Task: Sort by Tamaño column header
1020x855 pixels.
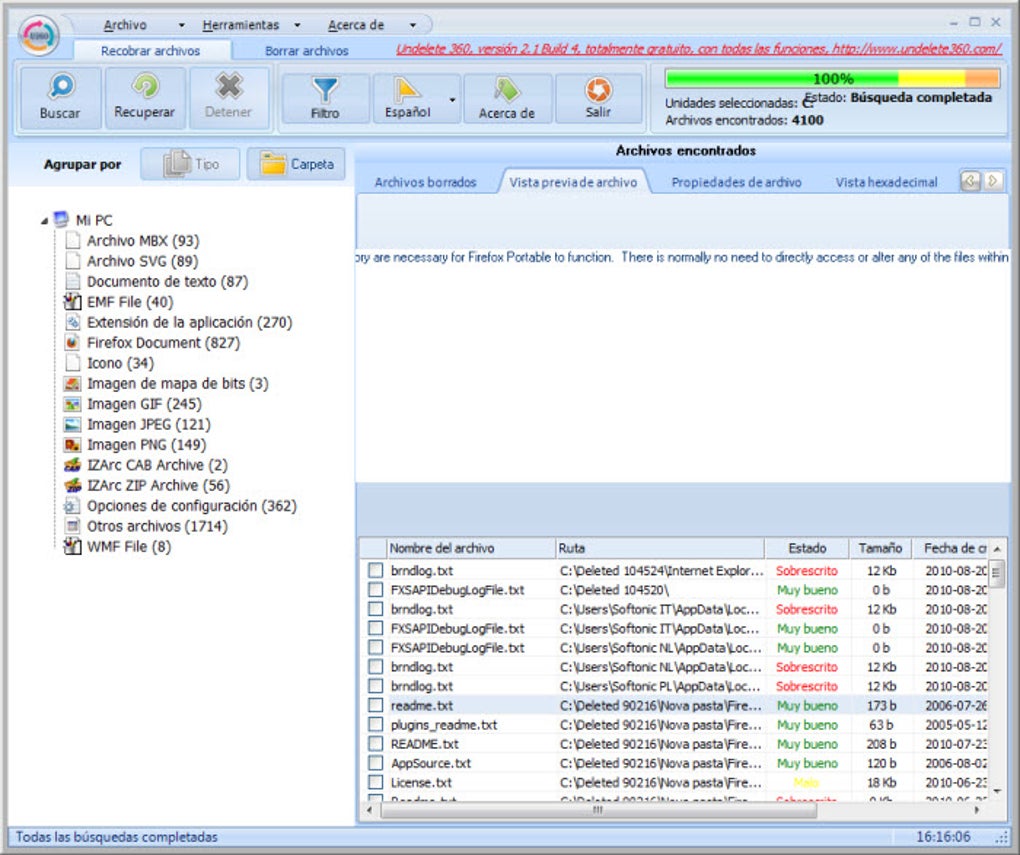Action: pos(880,548)
